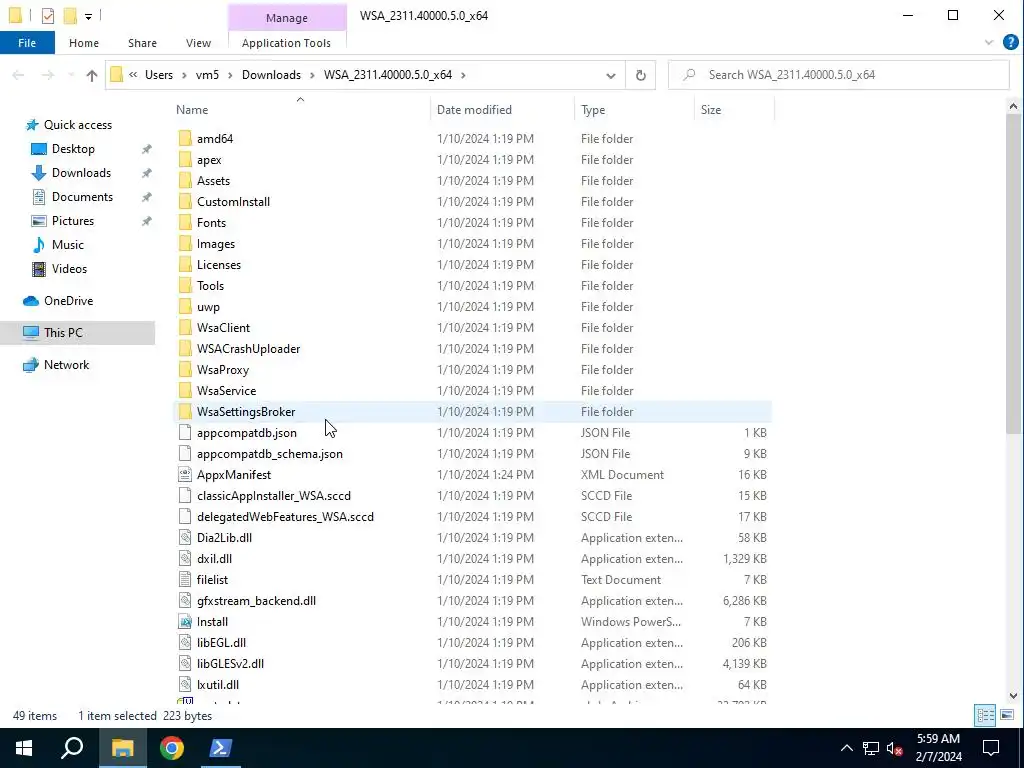Screen dimensions: 1024x768
Task: Open the View ribbon tab
Action: [x=198, y=43]
